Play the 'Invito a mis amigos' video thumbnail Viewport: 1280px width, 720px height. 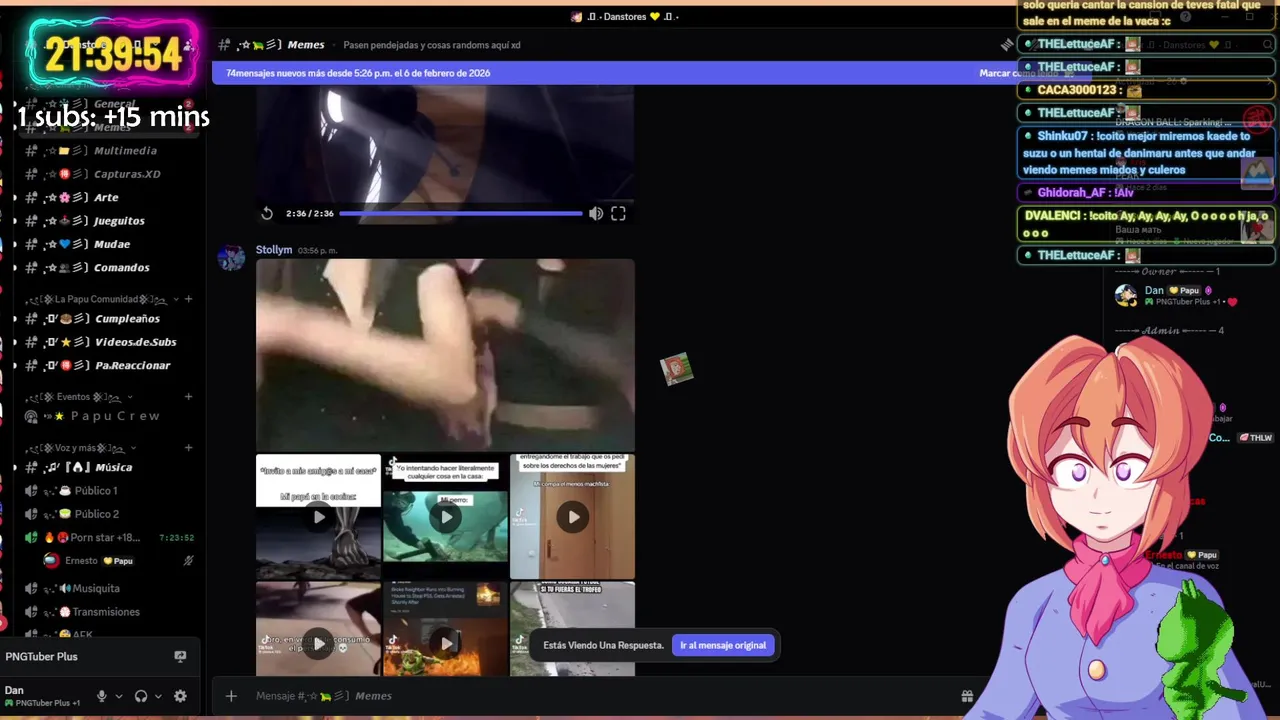[x=318, y=517]
